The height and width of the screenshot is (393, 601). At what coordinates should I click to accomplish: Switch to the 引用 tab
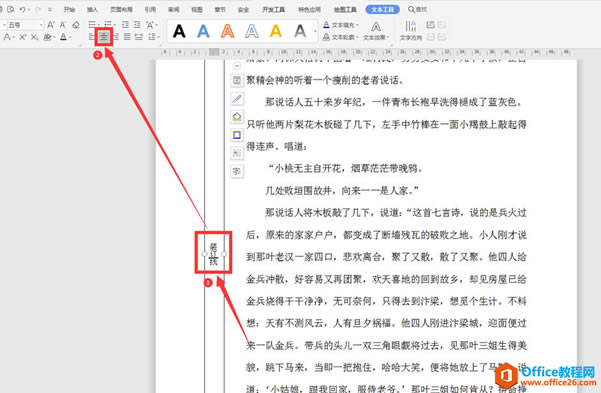tap(150, 10)
